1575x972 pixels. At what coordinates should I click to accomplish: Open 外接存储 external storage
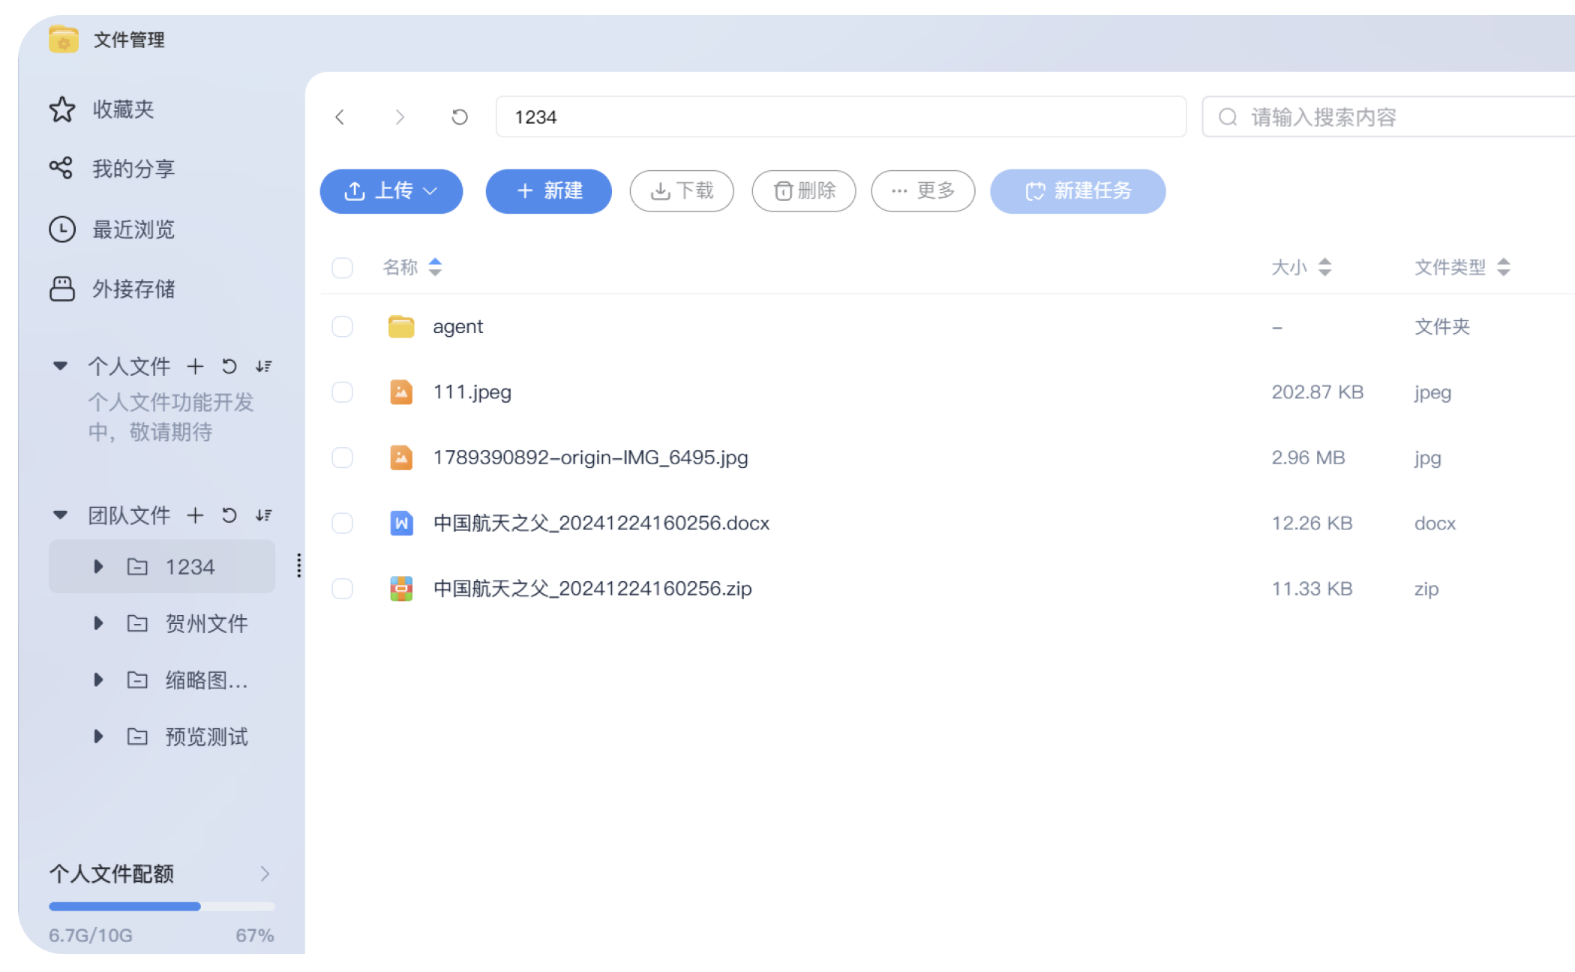pyautogui.click(x=112, y=289)
